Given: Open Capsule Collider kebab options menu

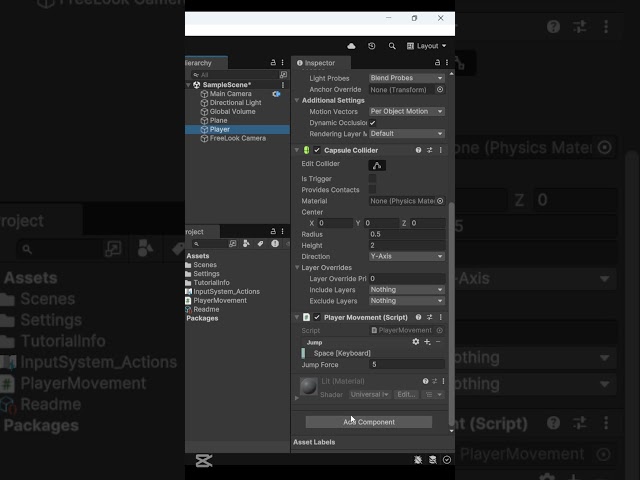Looking at the screenshot, I should pos(440,150).
